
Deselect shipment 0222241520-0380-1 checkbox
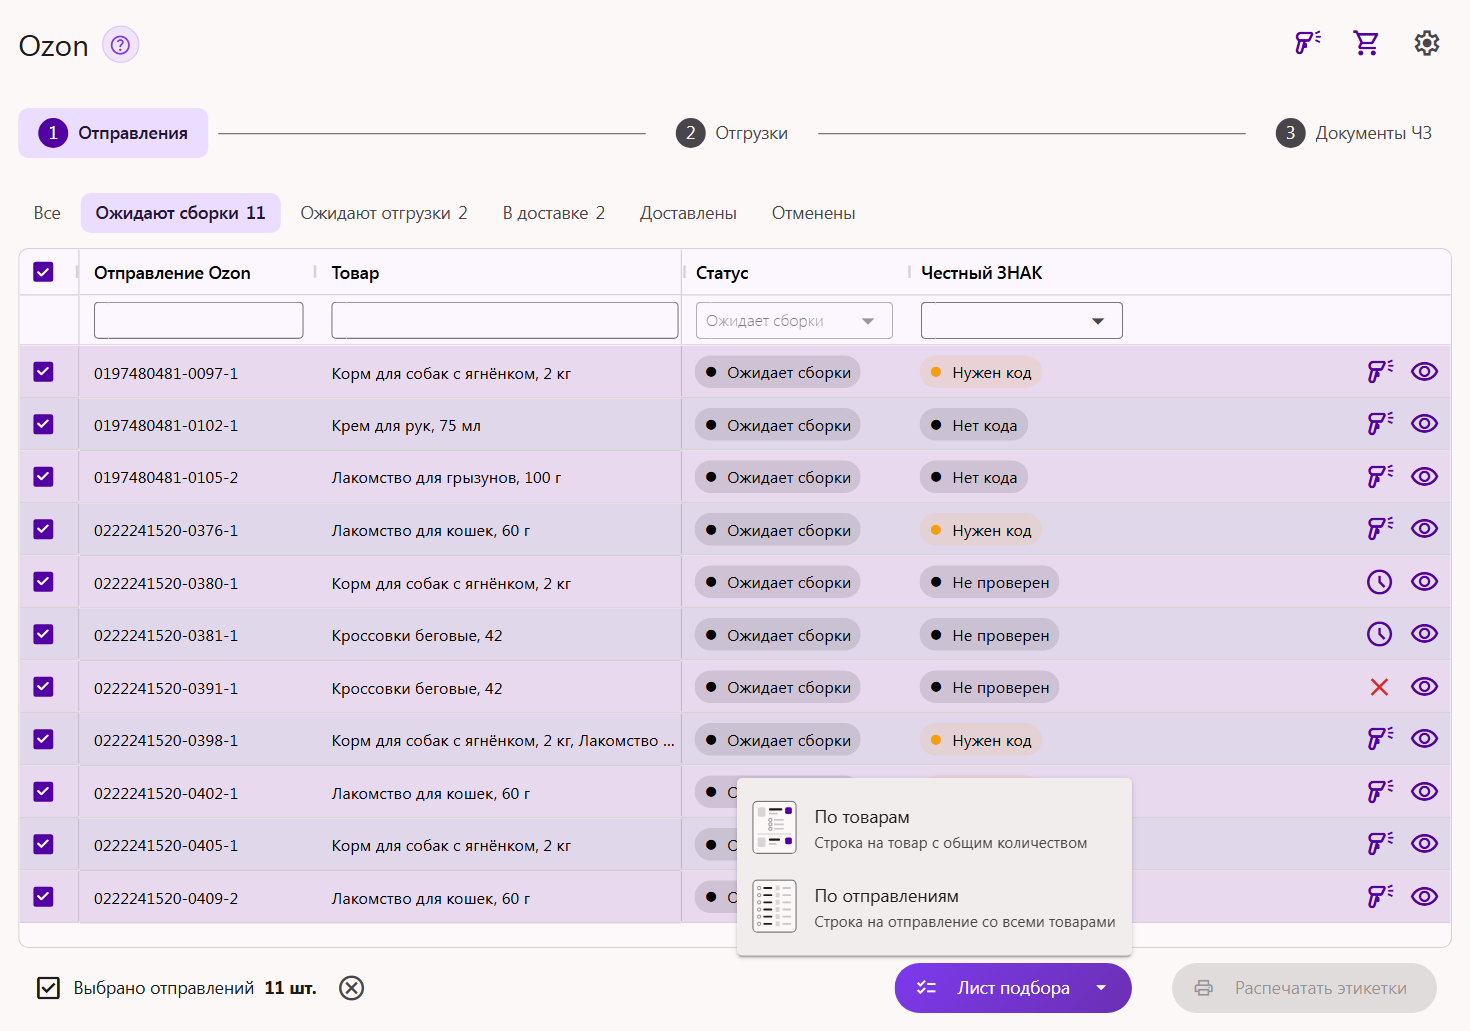click(x=43, y=582)
